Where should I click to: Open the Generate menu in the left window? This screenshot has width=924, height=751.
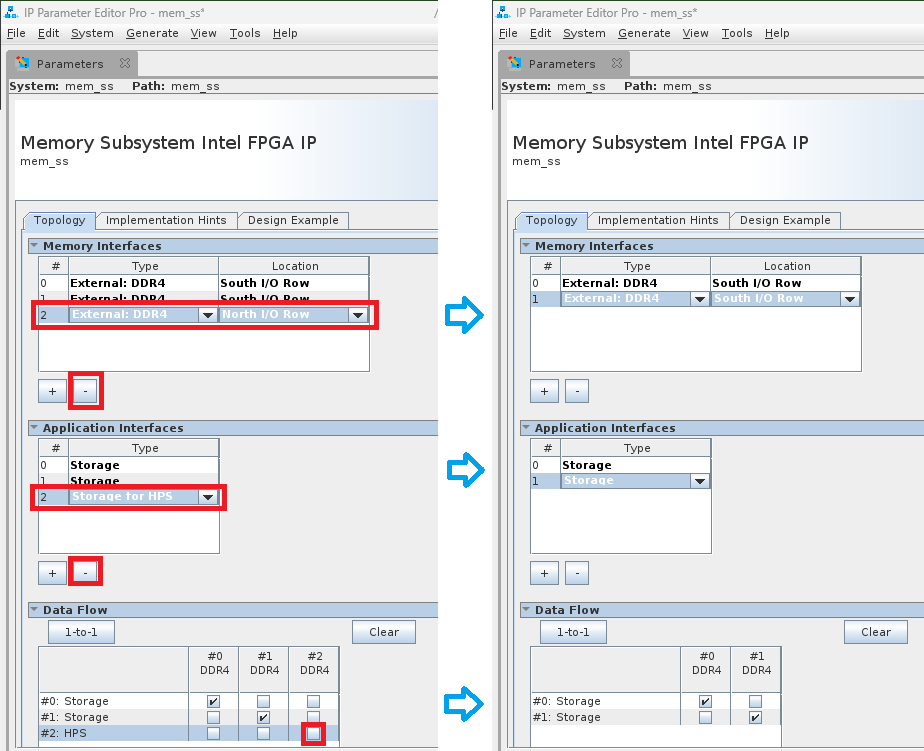click(x=152, y=33)
